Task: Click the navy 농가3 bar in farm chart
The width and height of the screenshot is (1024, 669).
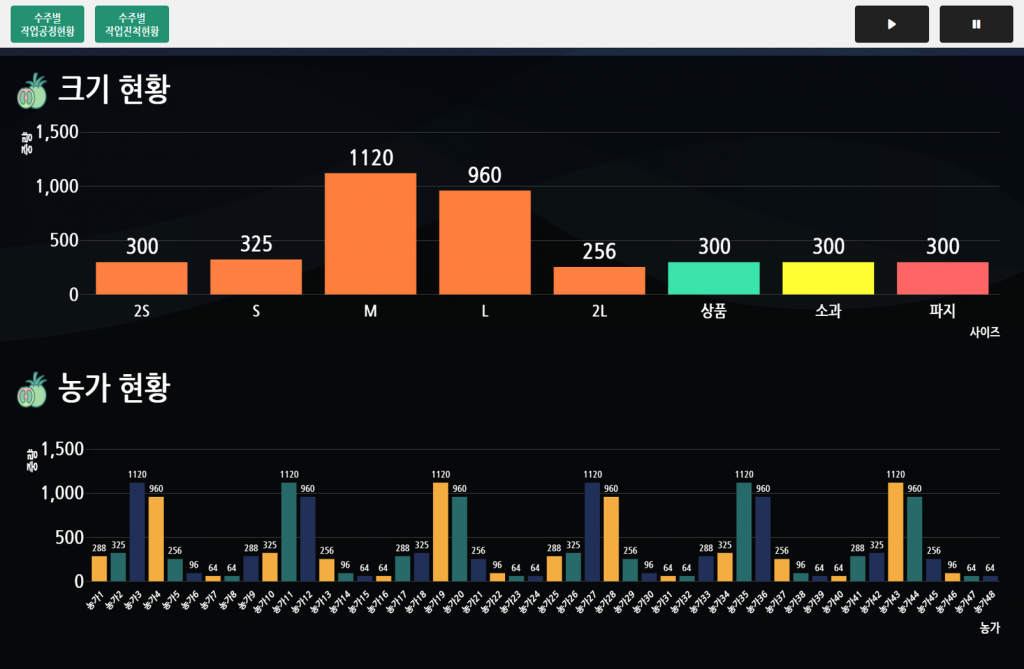Action: click(x=137, y=532)
